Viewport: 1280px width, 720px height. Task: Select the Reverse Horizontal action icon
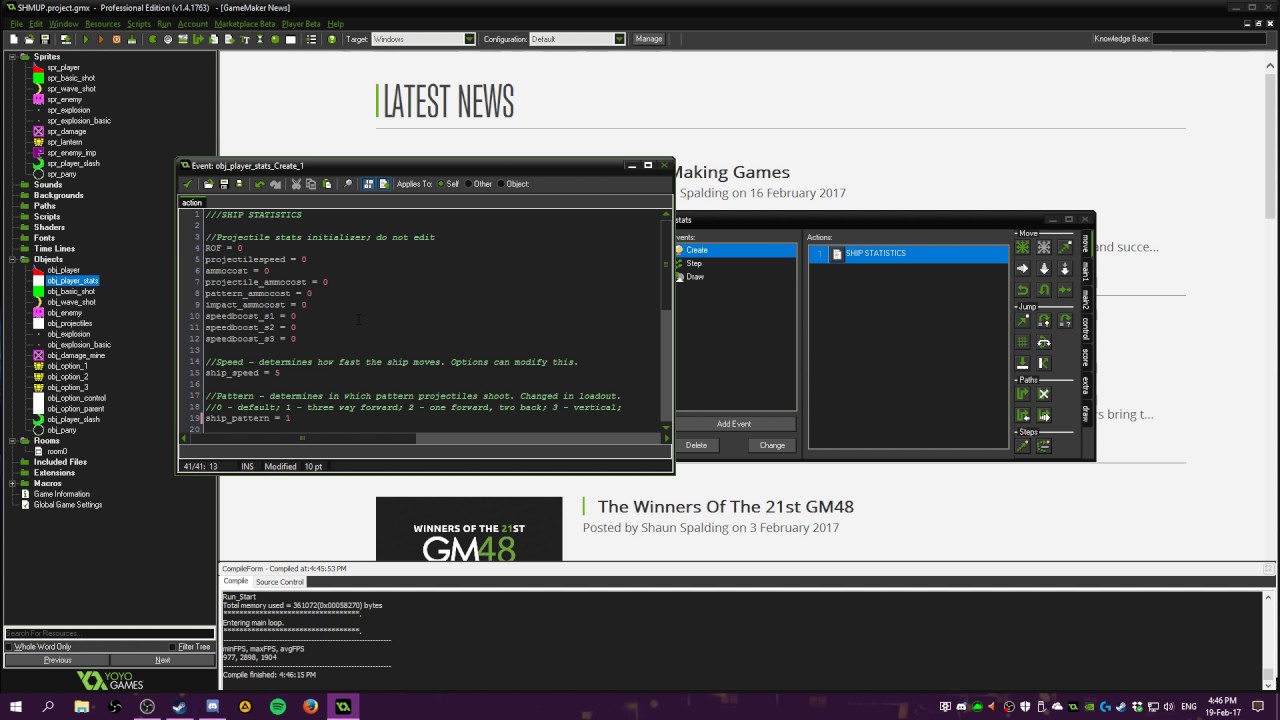[x=1023, y=290]
